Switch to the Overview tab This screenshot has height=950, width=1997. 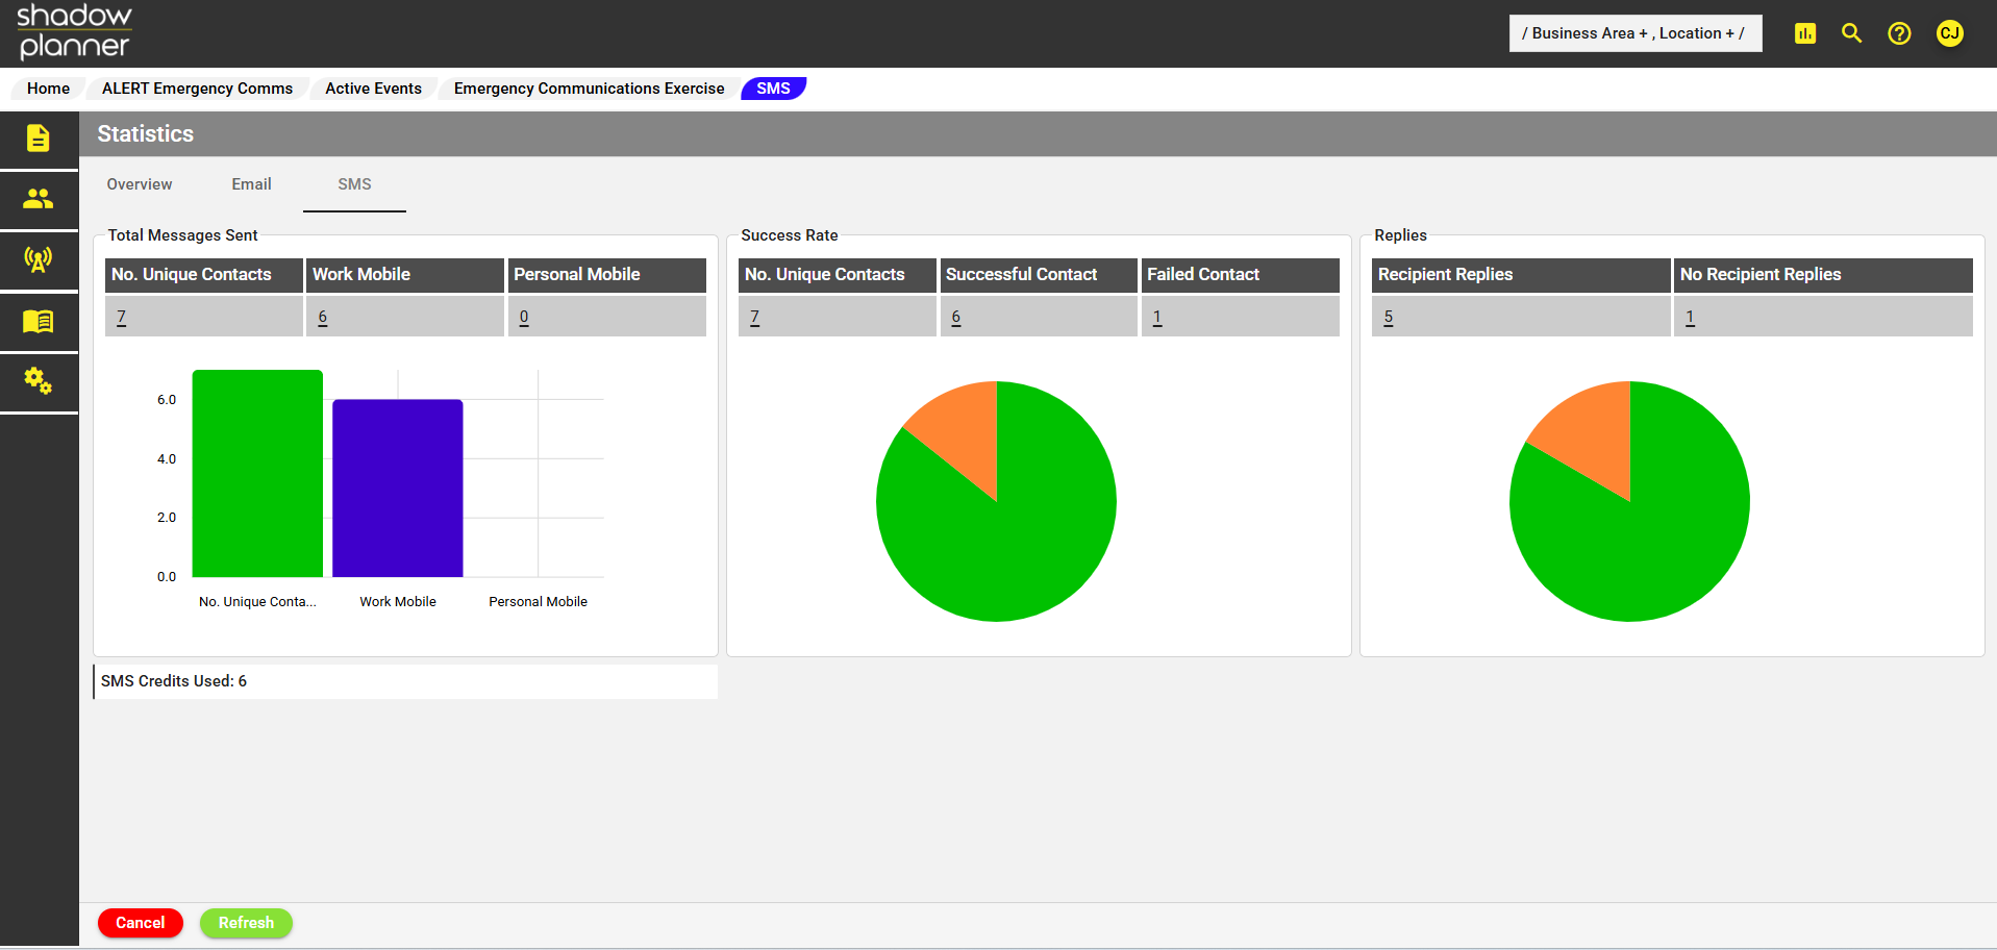click(x=139, y=184)
